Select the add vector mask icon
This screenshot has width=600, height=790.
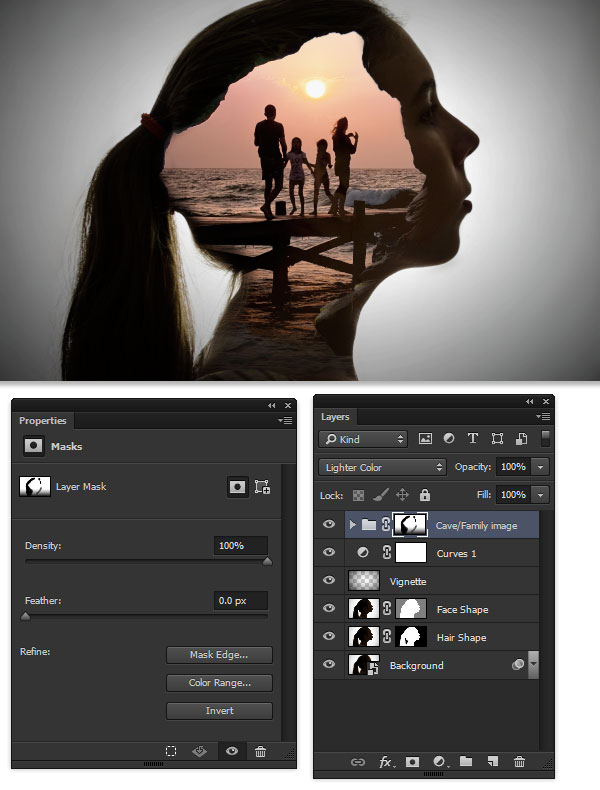pos(262,487)
